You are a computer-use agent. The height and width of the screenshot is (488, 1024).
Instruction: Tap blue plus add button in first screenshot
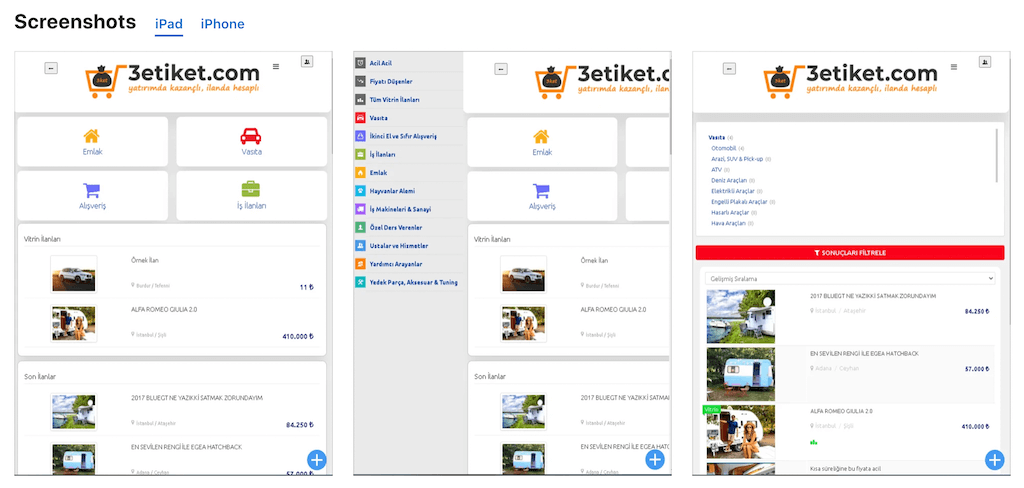point(316,460)
